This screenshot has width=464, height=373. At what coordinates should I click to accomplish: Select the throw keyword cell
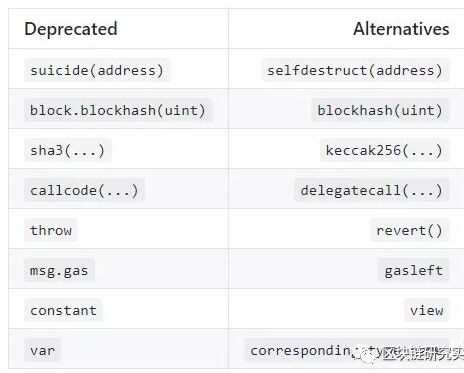[51, 230]
